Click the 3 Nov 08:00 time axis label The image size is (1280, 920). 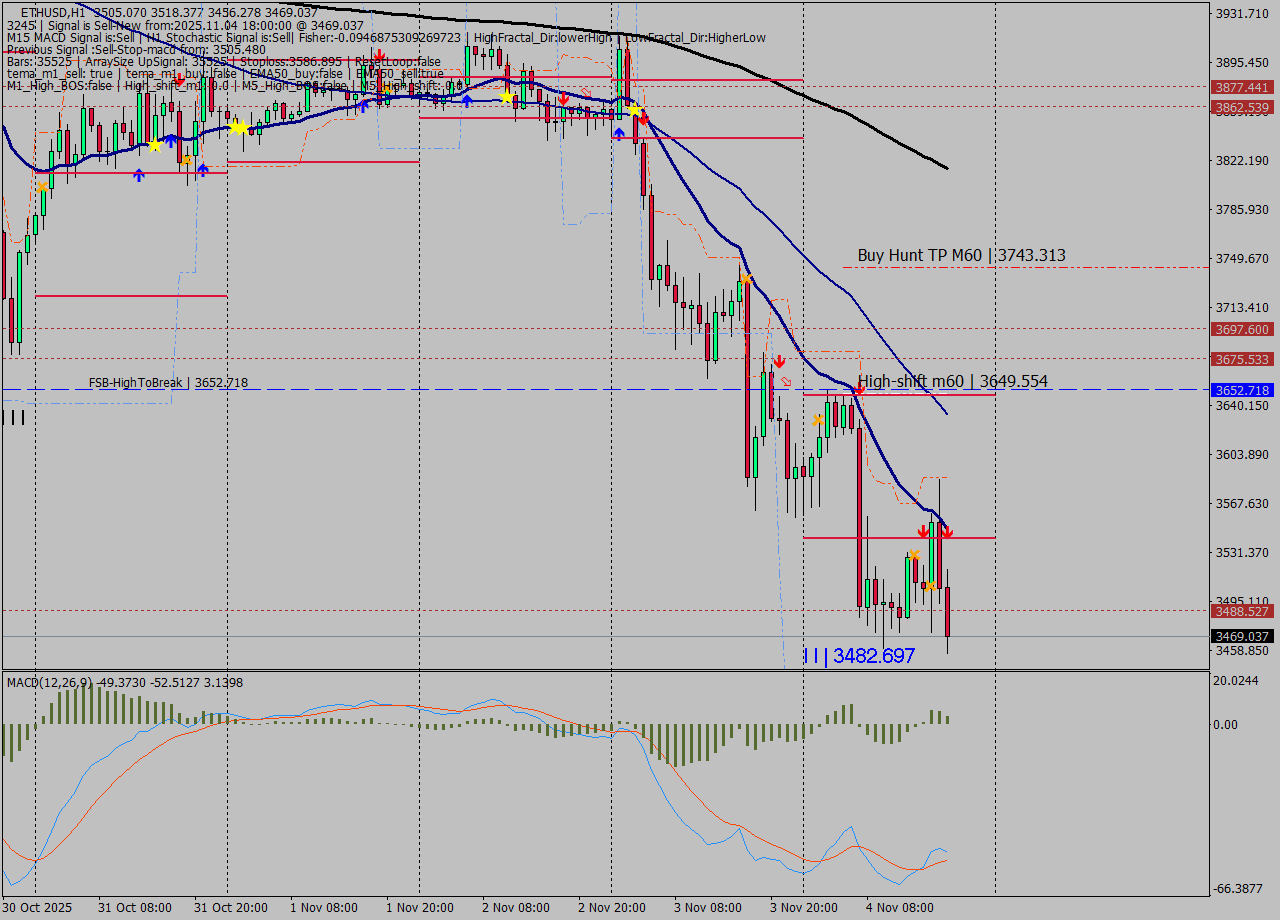[708, 907]
